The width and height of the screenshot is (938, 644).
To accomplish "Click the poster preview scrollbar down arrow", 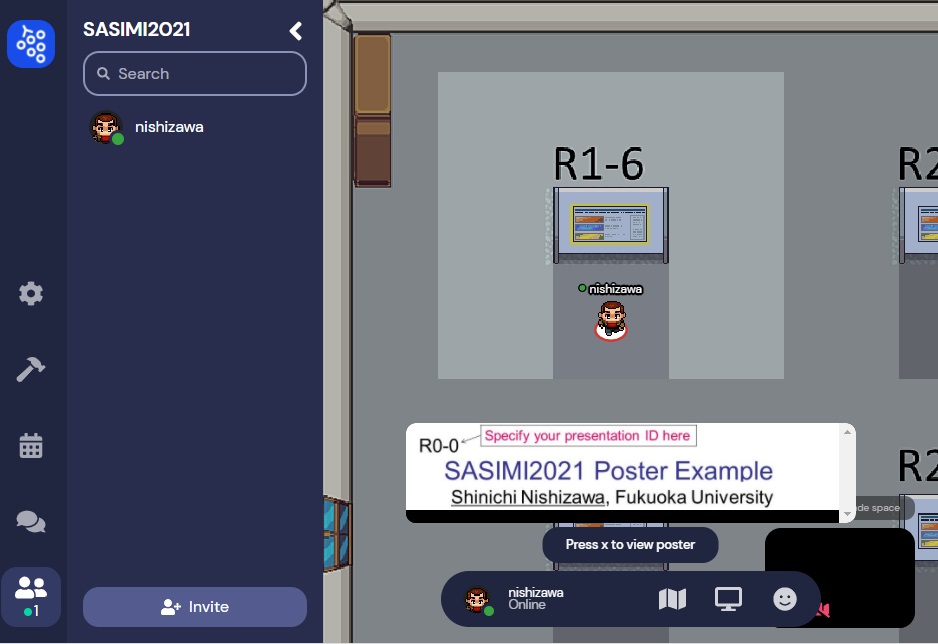I will coord(847,514).
